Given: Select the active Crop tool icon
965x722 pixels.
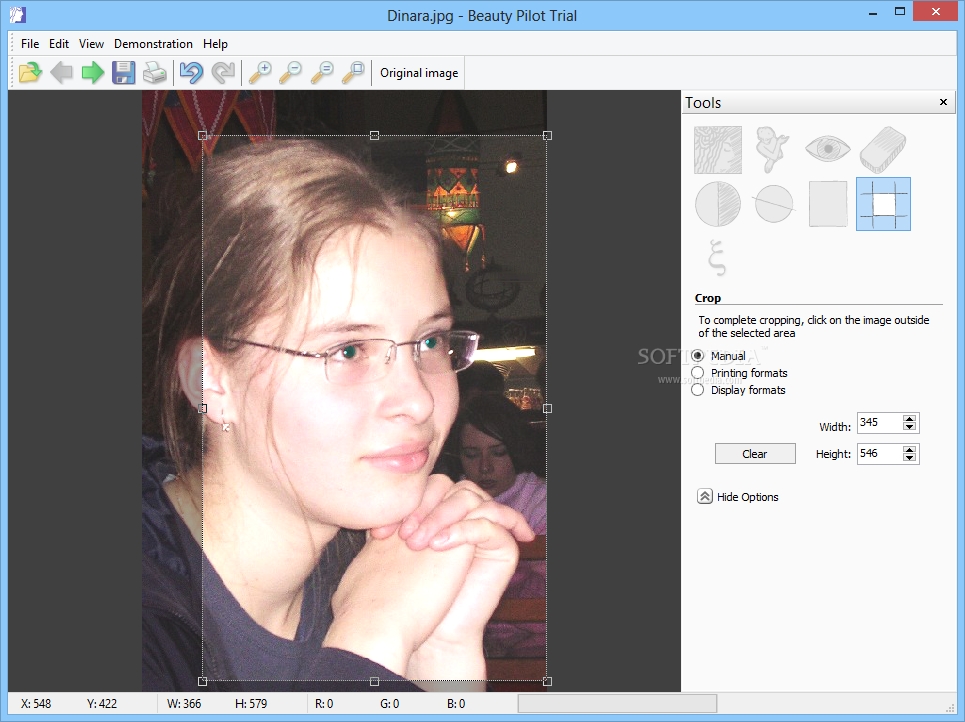Looking at the screenshot, I should [x=883, y=204].
